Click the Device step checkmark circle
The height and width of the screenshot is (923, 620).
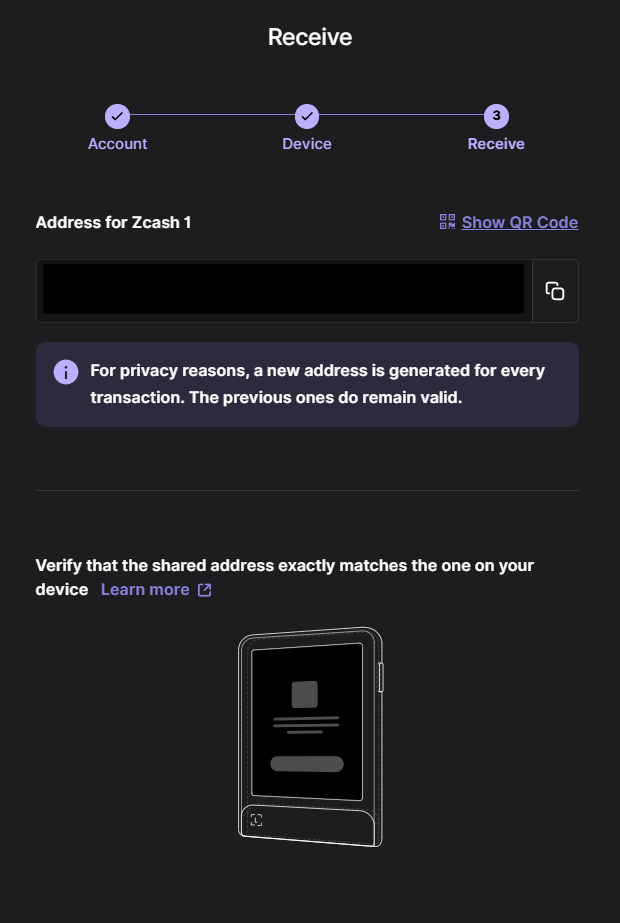click(307, 116)
